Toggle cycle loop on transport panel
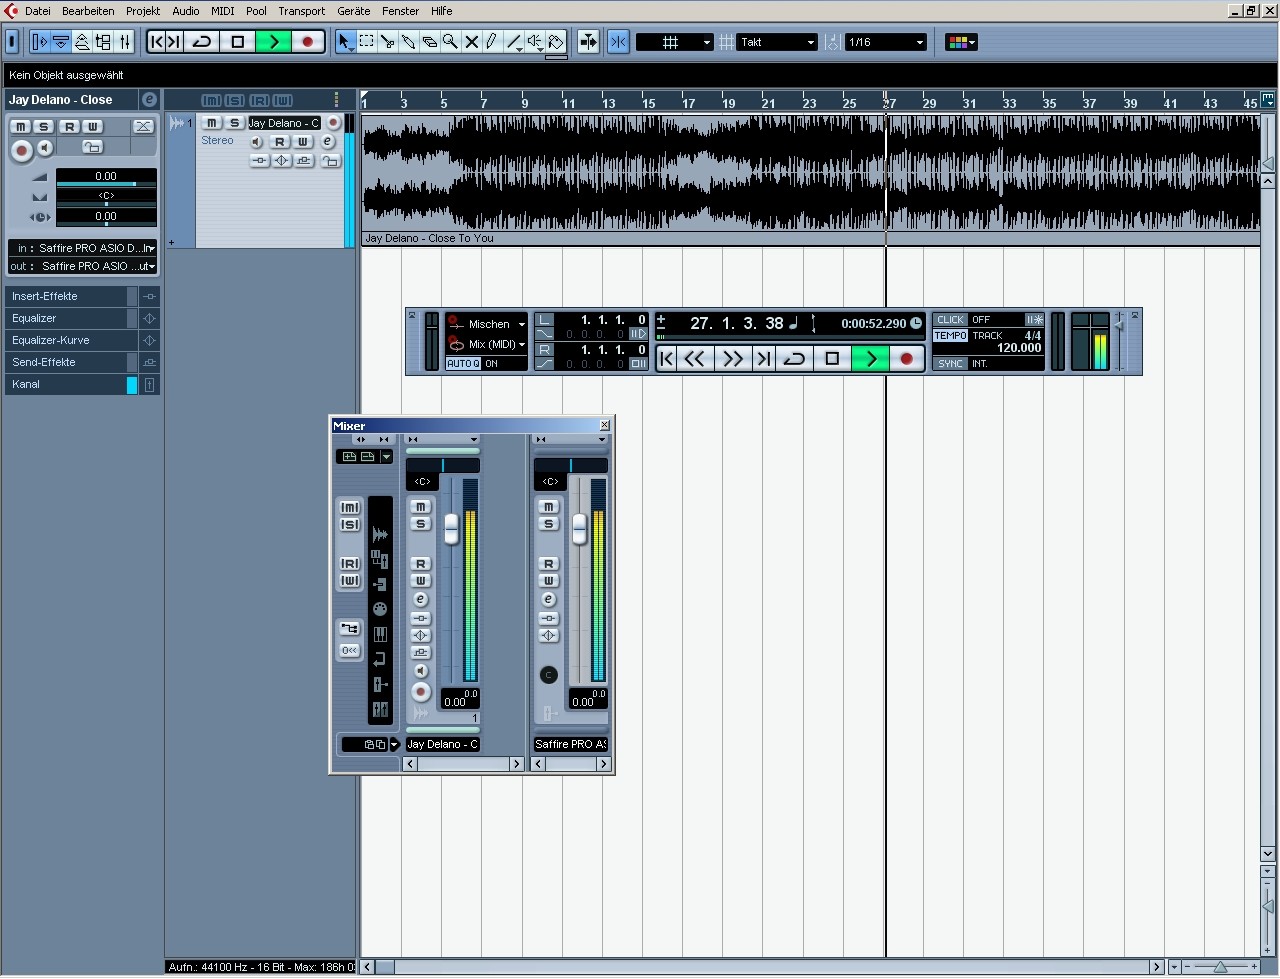The width and height of the screenshot is (1280, 979). tap(794, 358)
